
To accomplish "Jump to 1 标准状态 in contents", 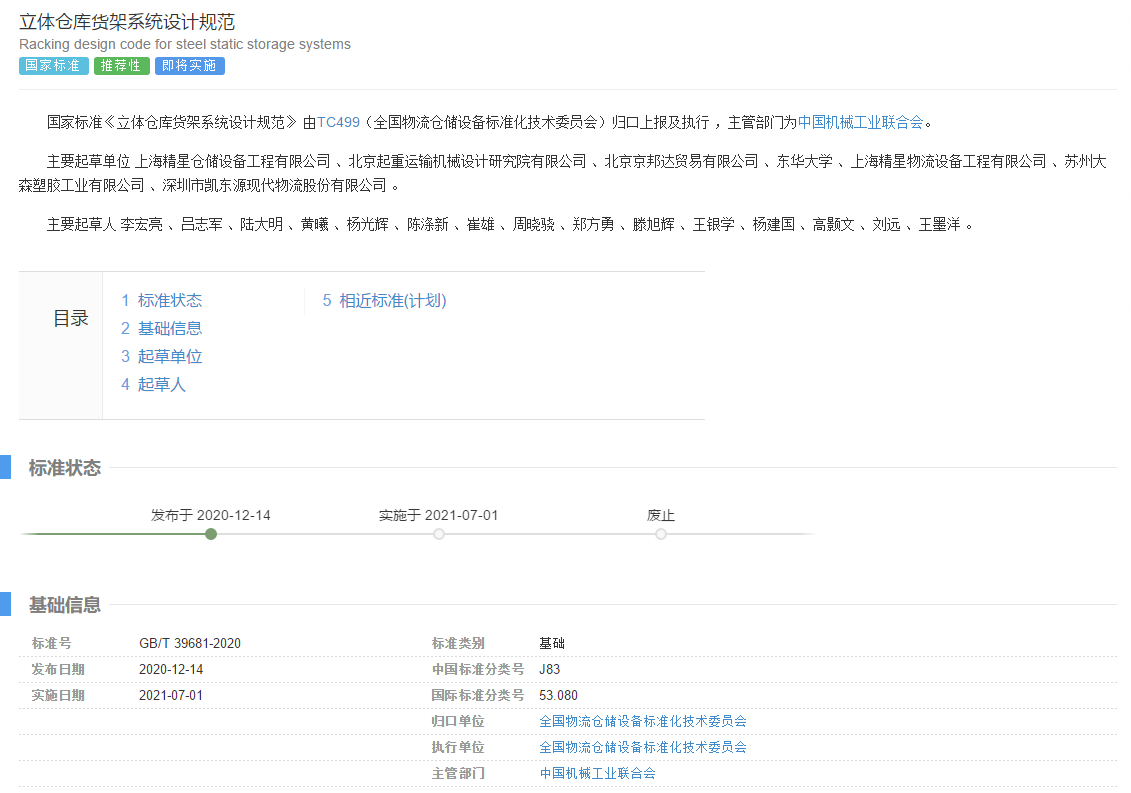I will 162,300.
